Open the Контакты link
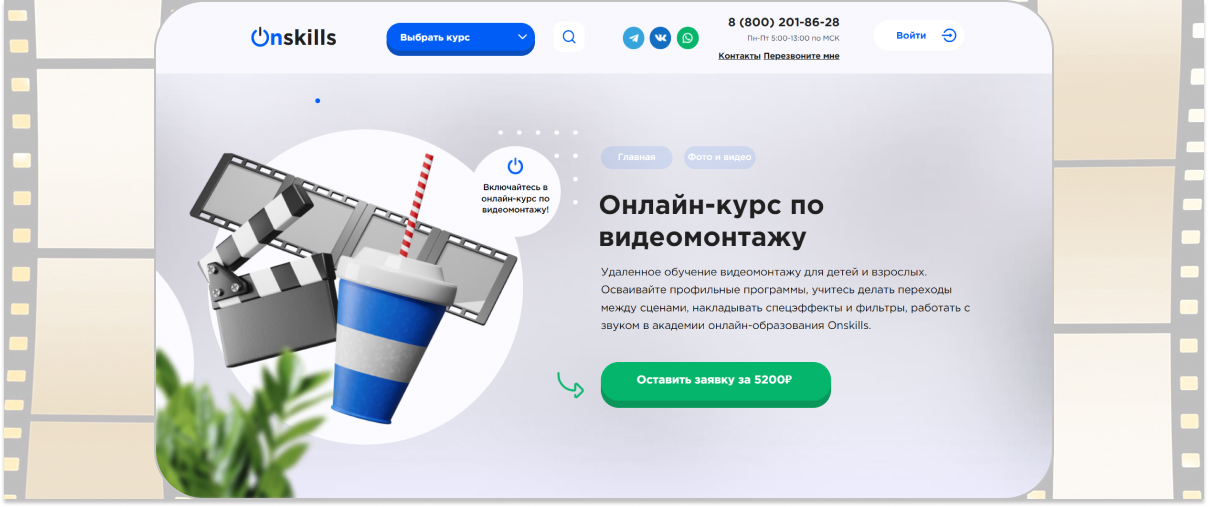The width and height of the screenshot is (1208, 507). point(739,56)
